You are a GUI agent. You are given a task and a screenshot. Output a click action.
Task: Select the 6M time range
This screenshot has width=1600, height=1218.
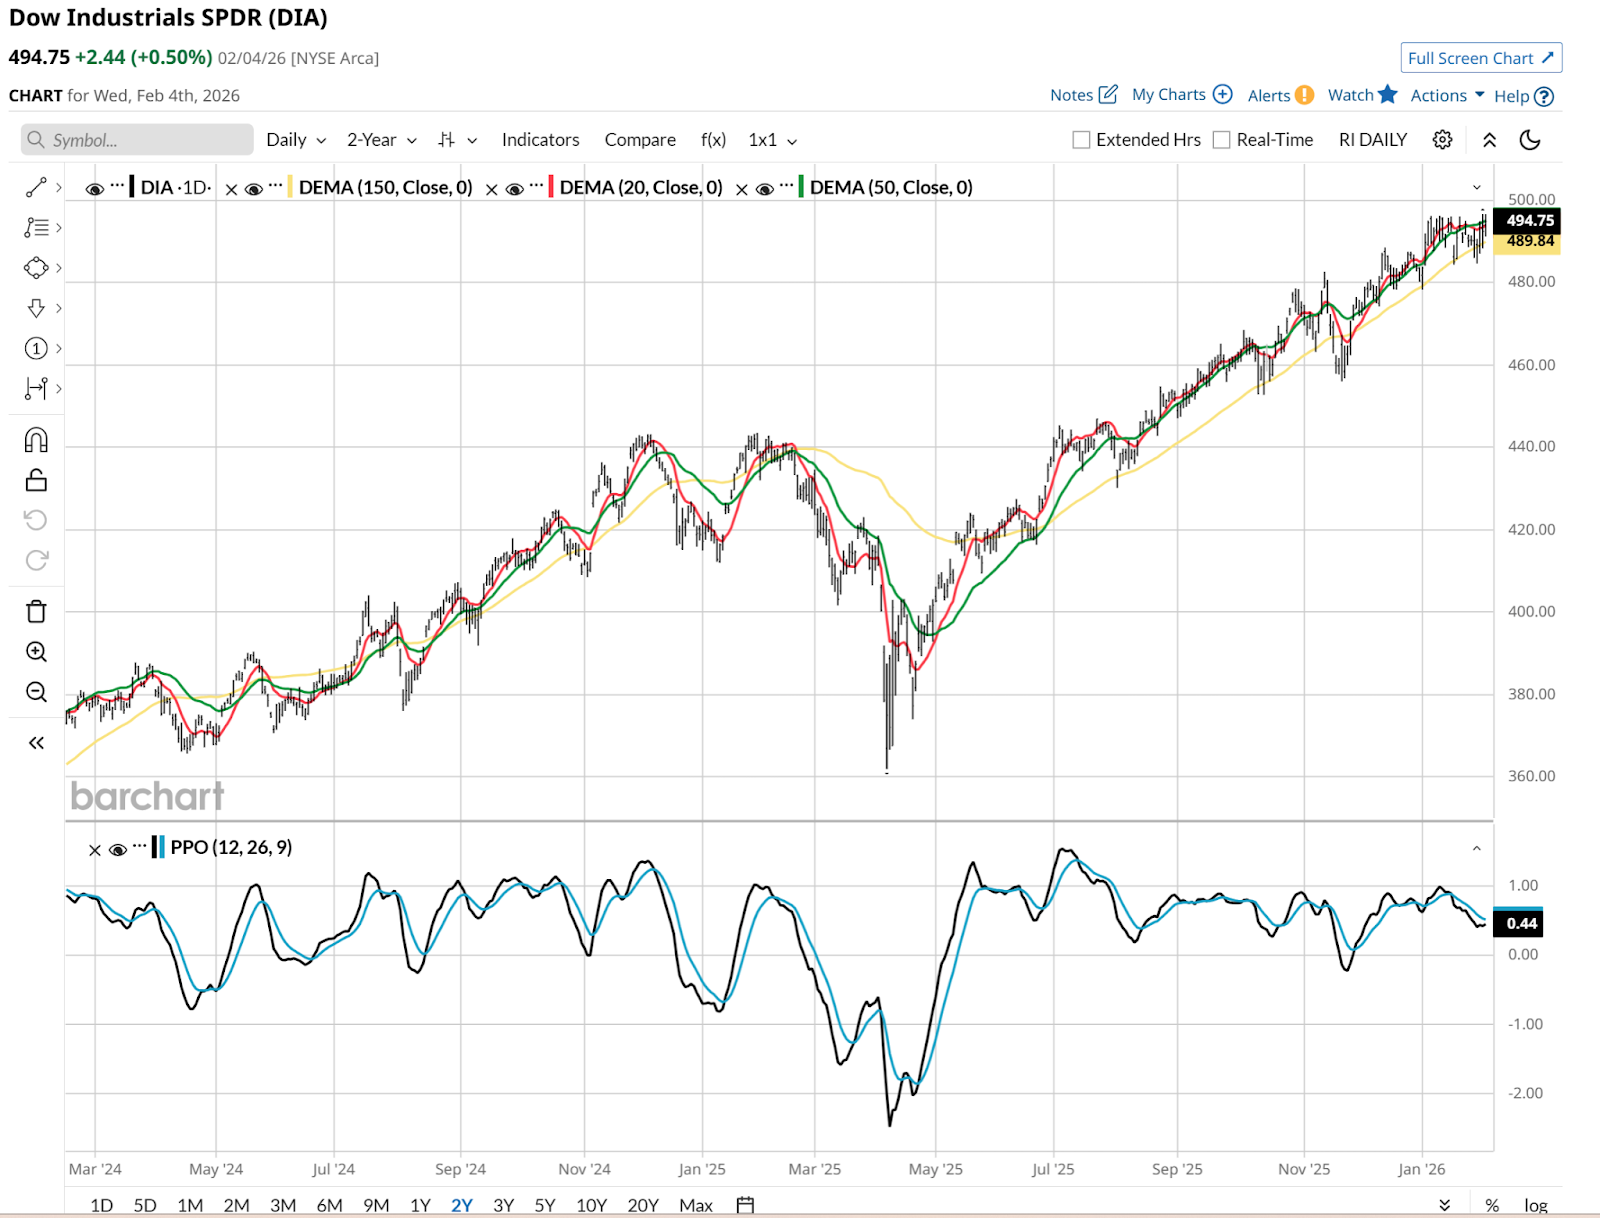point(329,1205)
